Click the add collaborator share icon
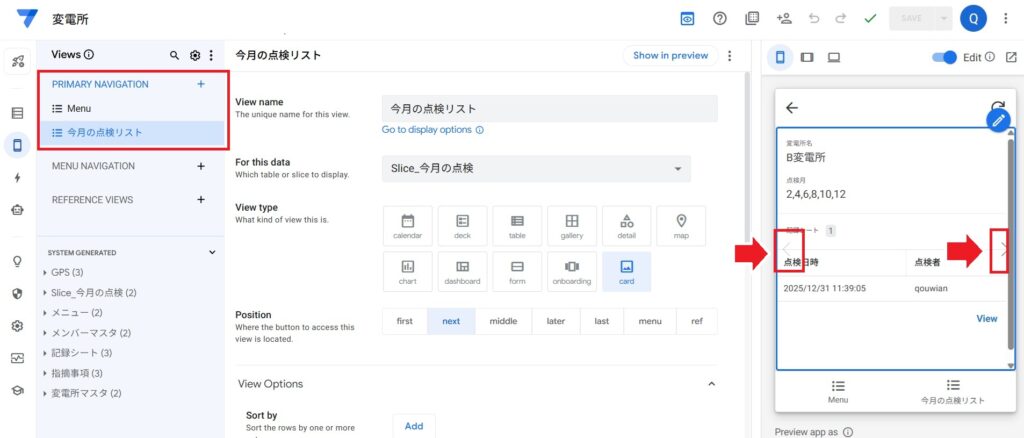Viewport: 1024px width, 438px height. point(784,18)
